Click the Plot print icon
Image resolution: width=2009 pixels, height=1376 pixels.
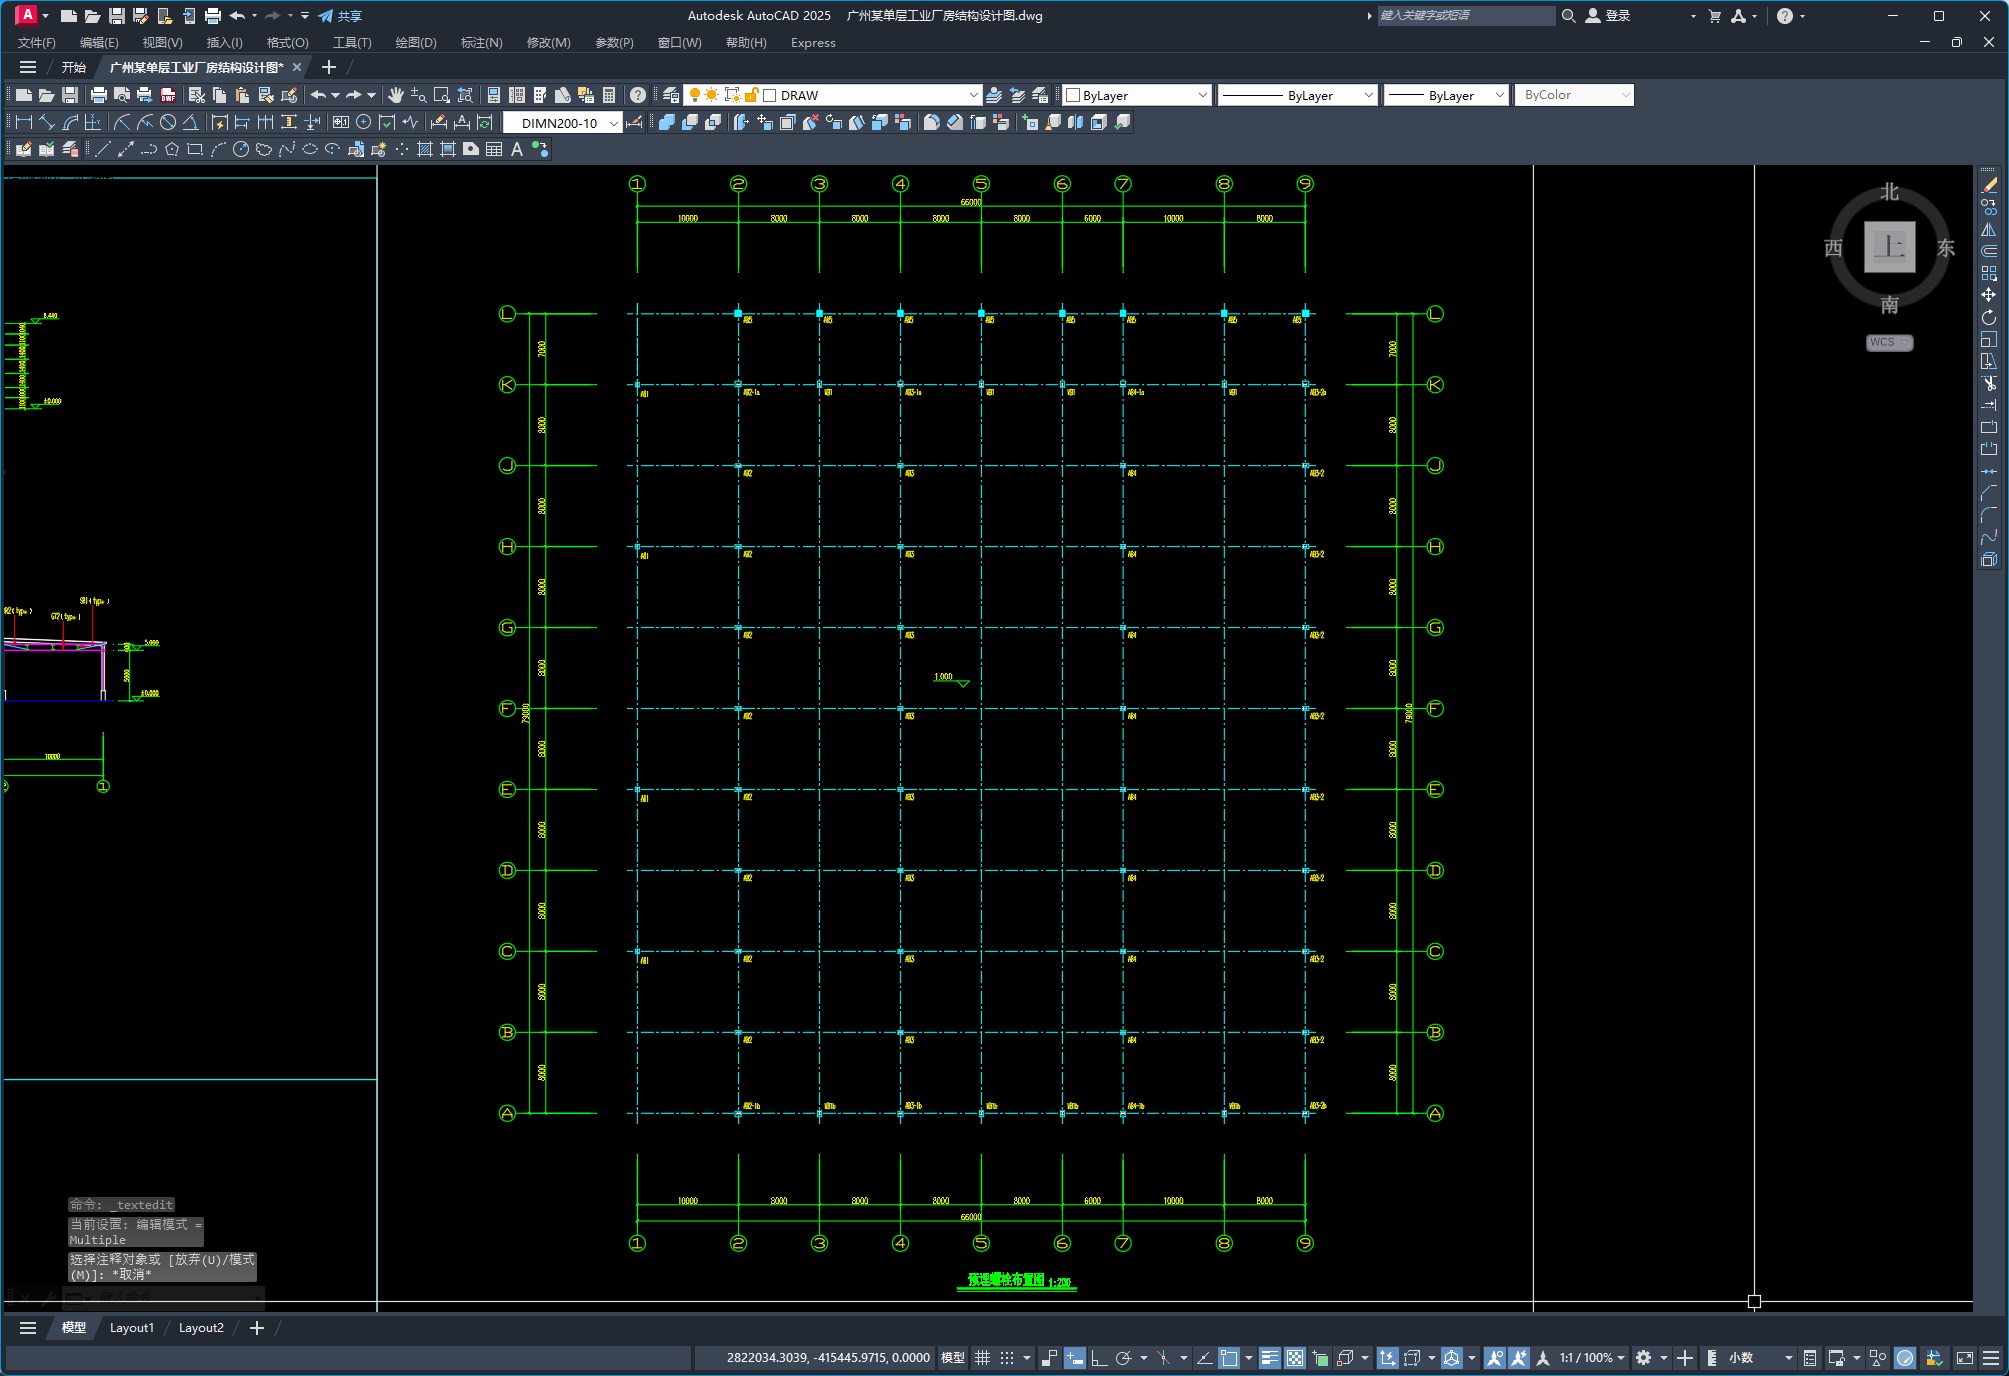tap(98, 95)
